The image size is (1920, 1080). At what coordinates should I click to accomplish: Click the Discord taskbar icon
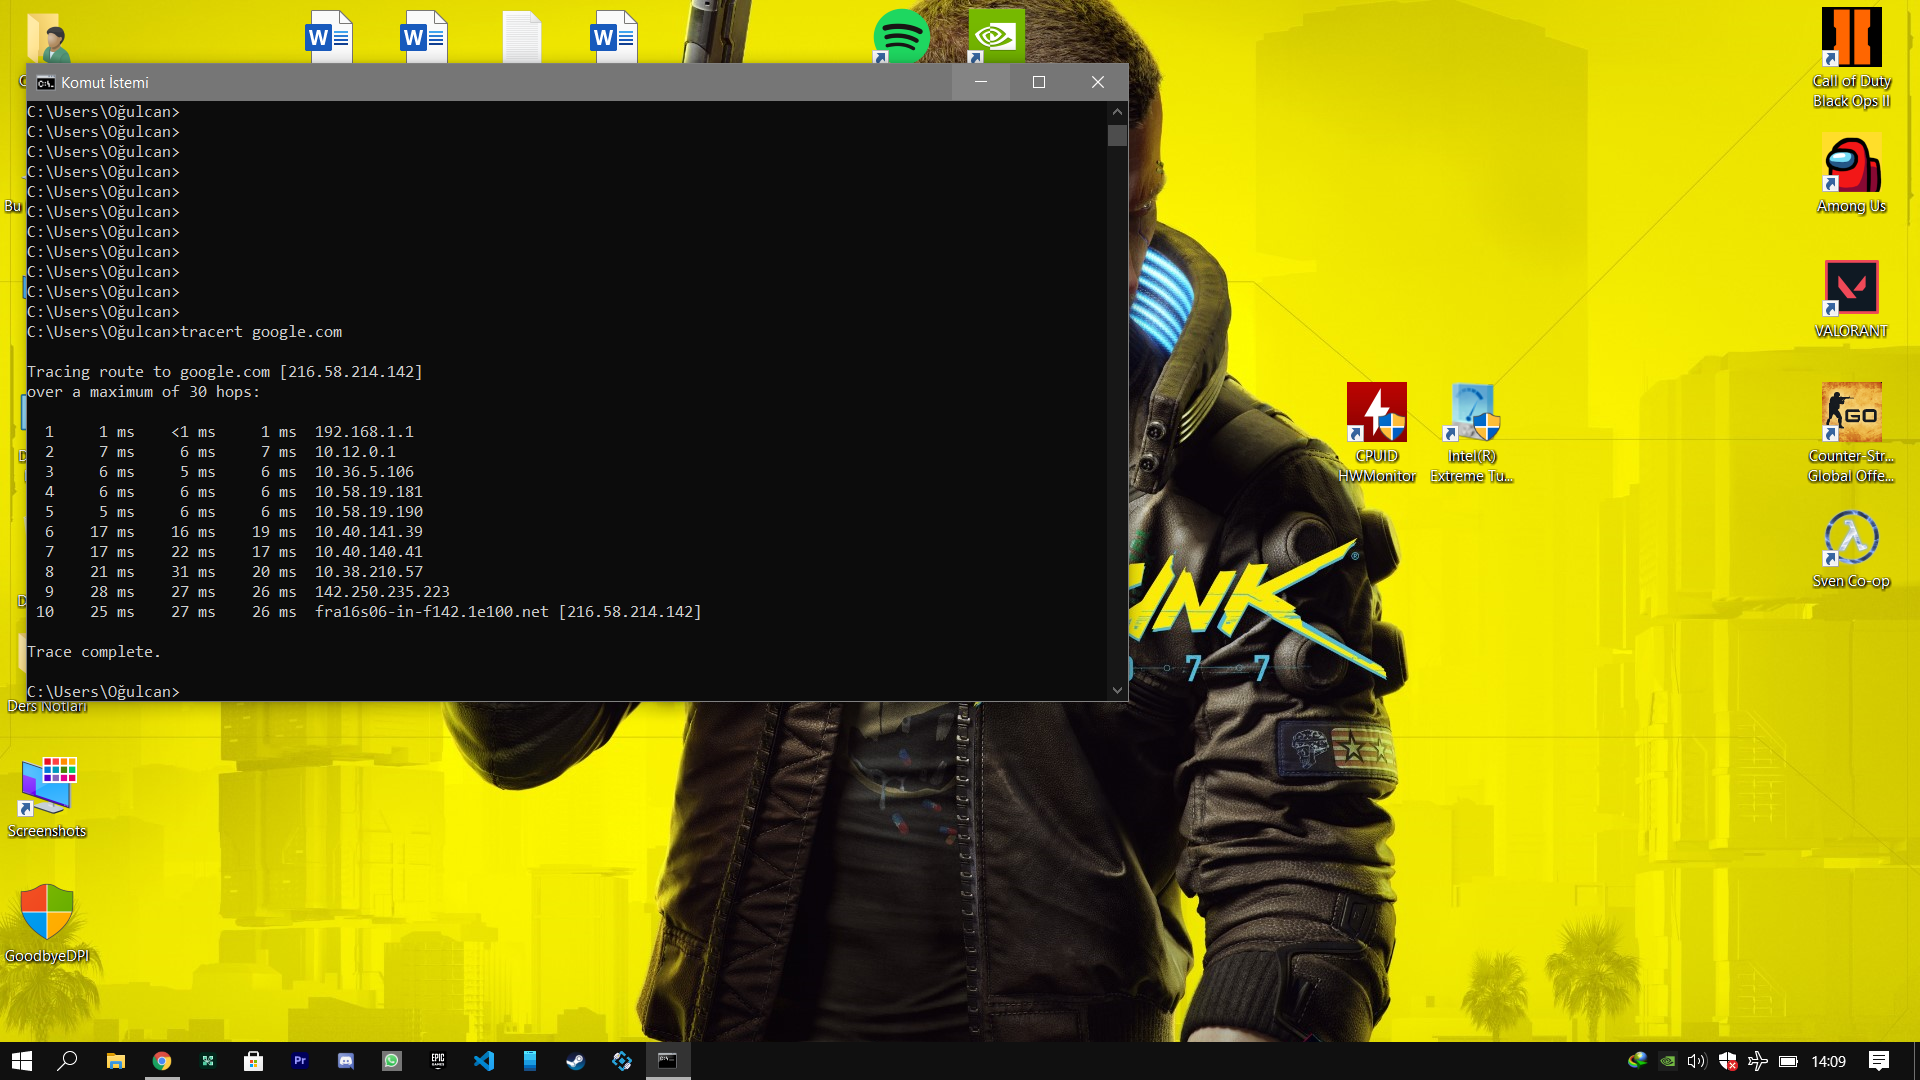[x=346, y=1061]
